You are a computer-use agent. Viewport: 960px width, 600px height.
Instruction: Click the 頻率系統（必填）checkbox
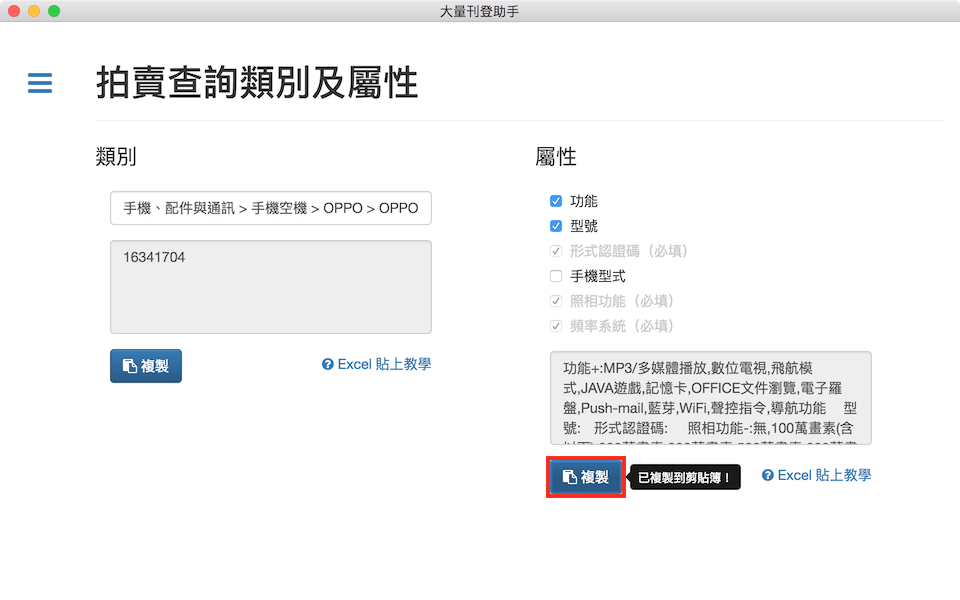pos(556,326)
